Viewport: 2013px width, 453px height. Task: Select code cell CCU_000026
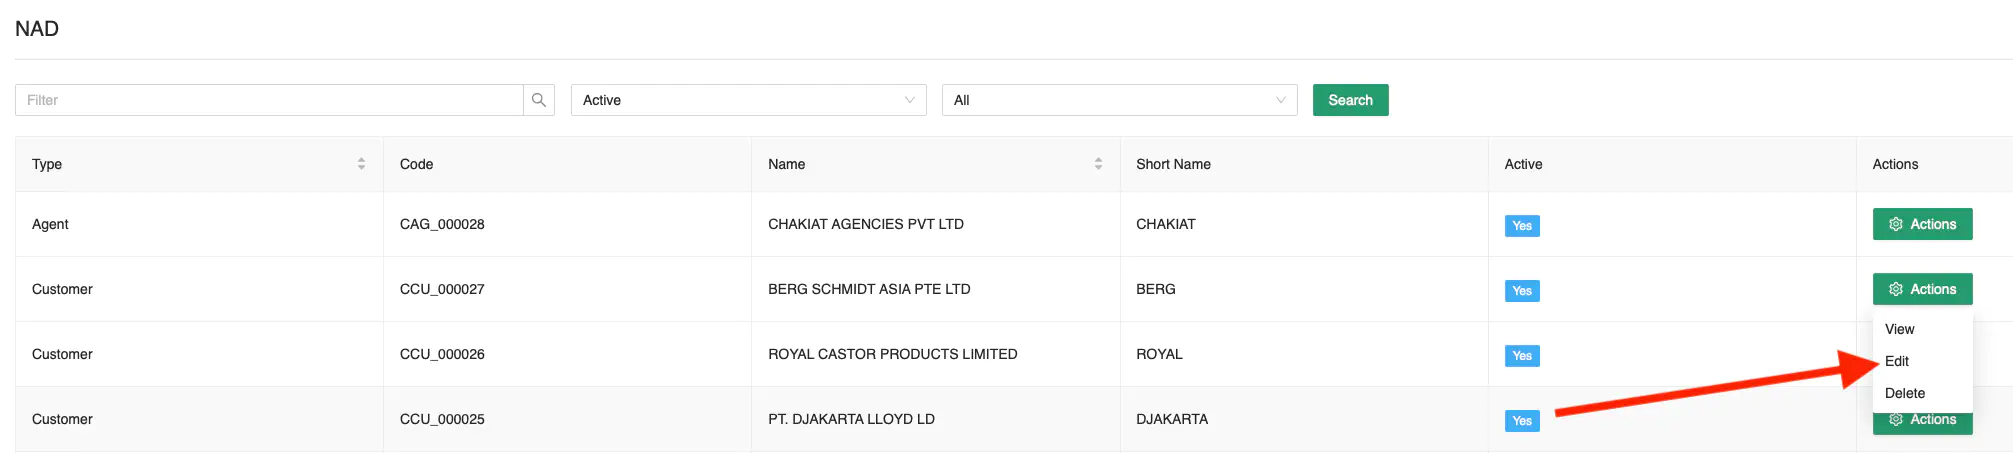[x=442, y=354]
